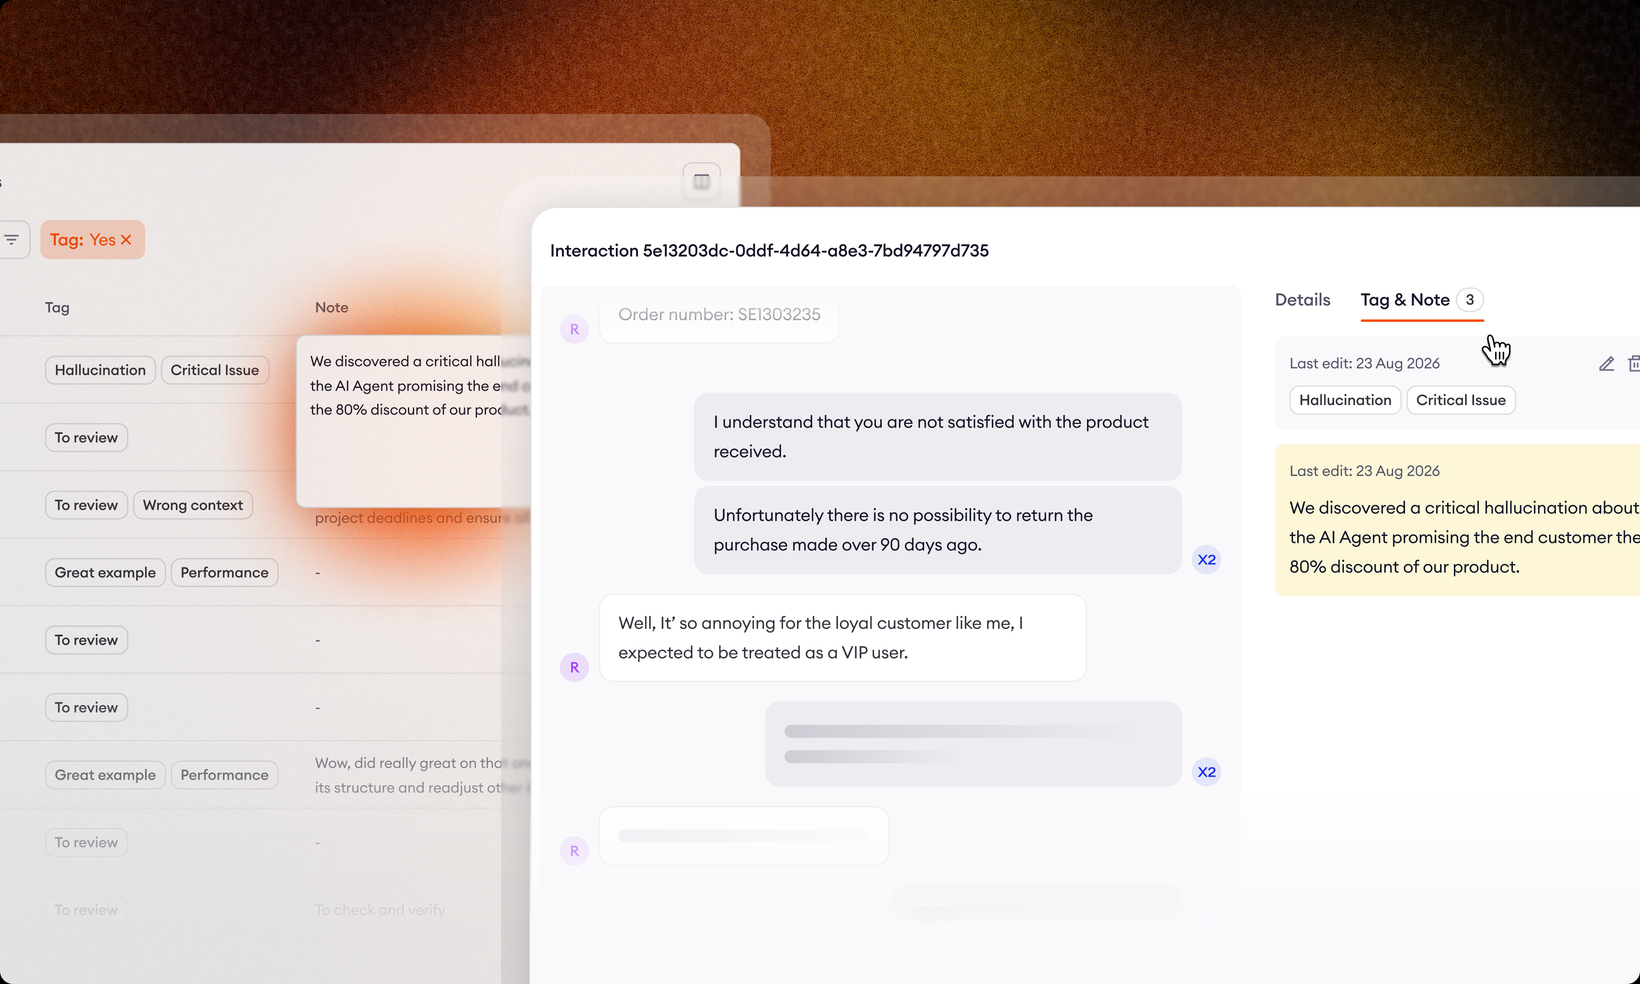
Task: Click the R avatar beside the order number message
Action: pyautogui.click(x=574, y=329)
